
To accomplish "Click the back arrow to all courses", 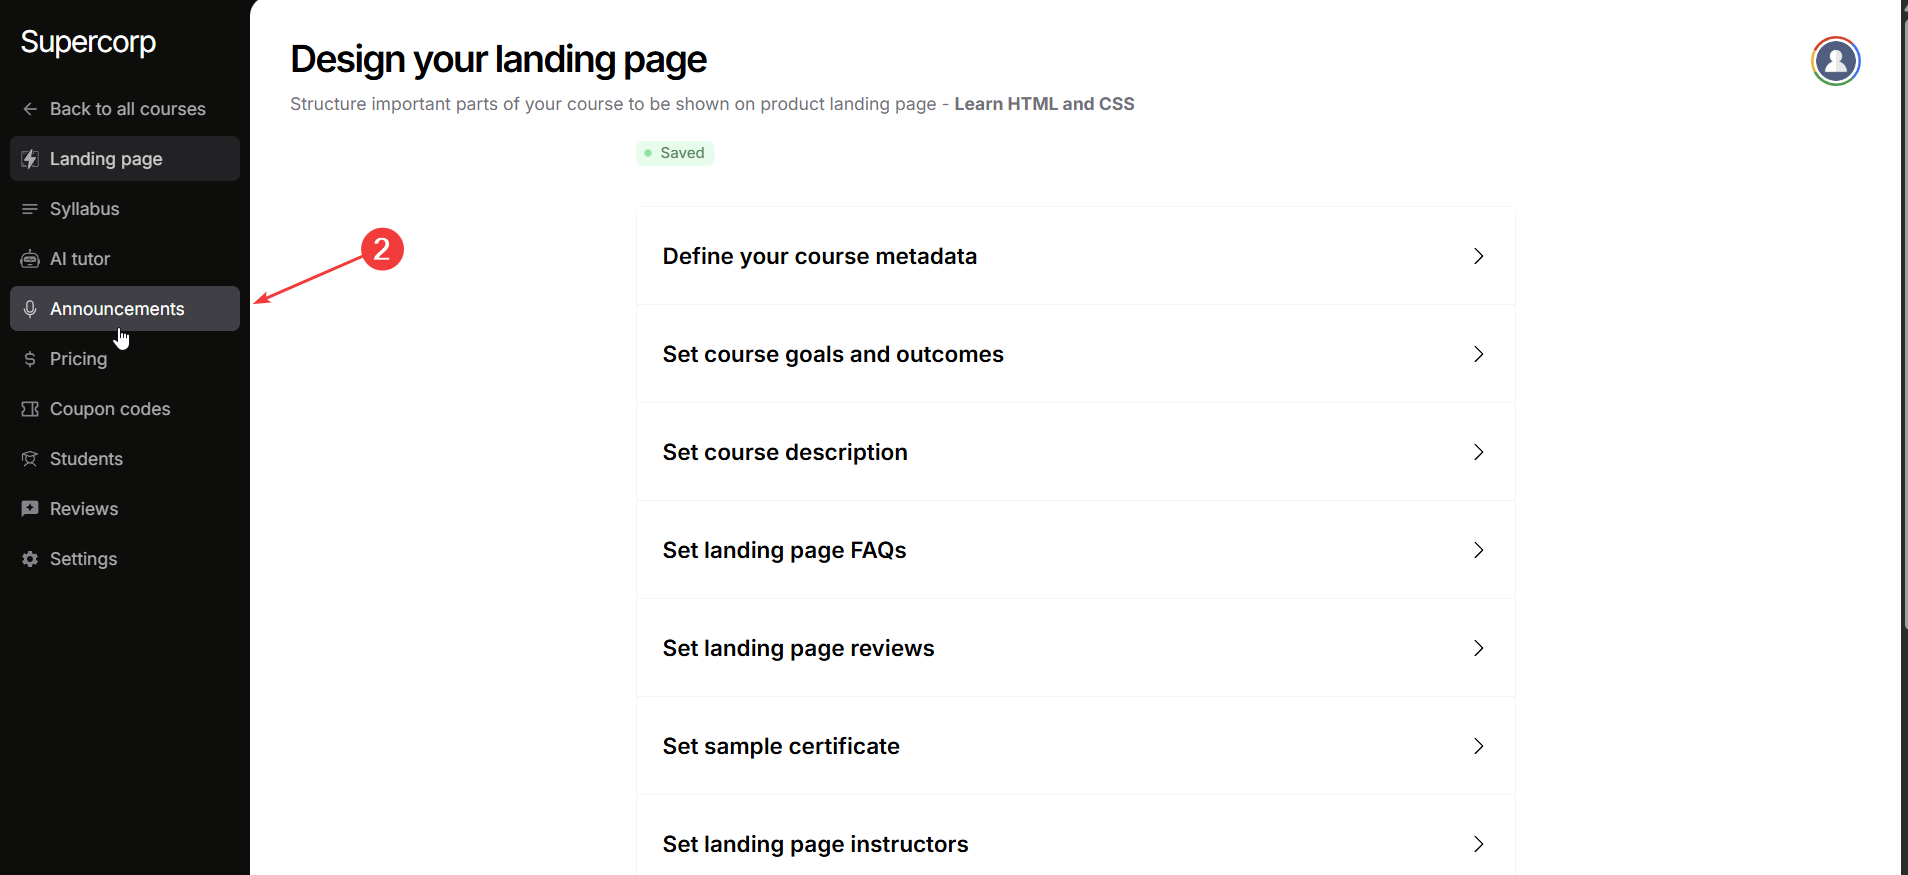I will tap(30, 109).
